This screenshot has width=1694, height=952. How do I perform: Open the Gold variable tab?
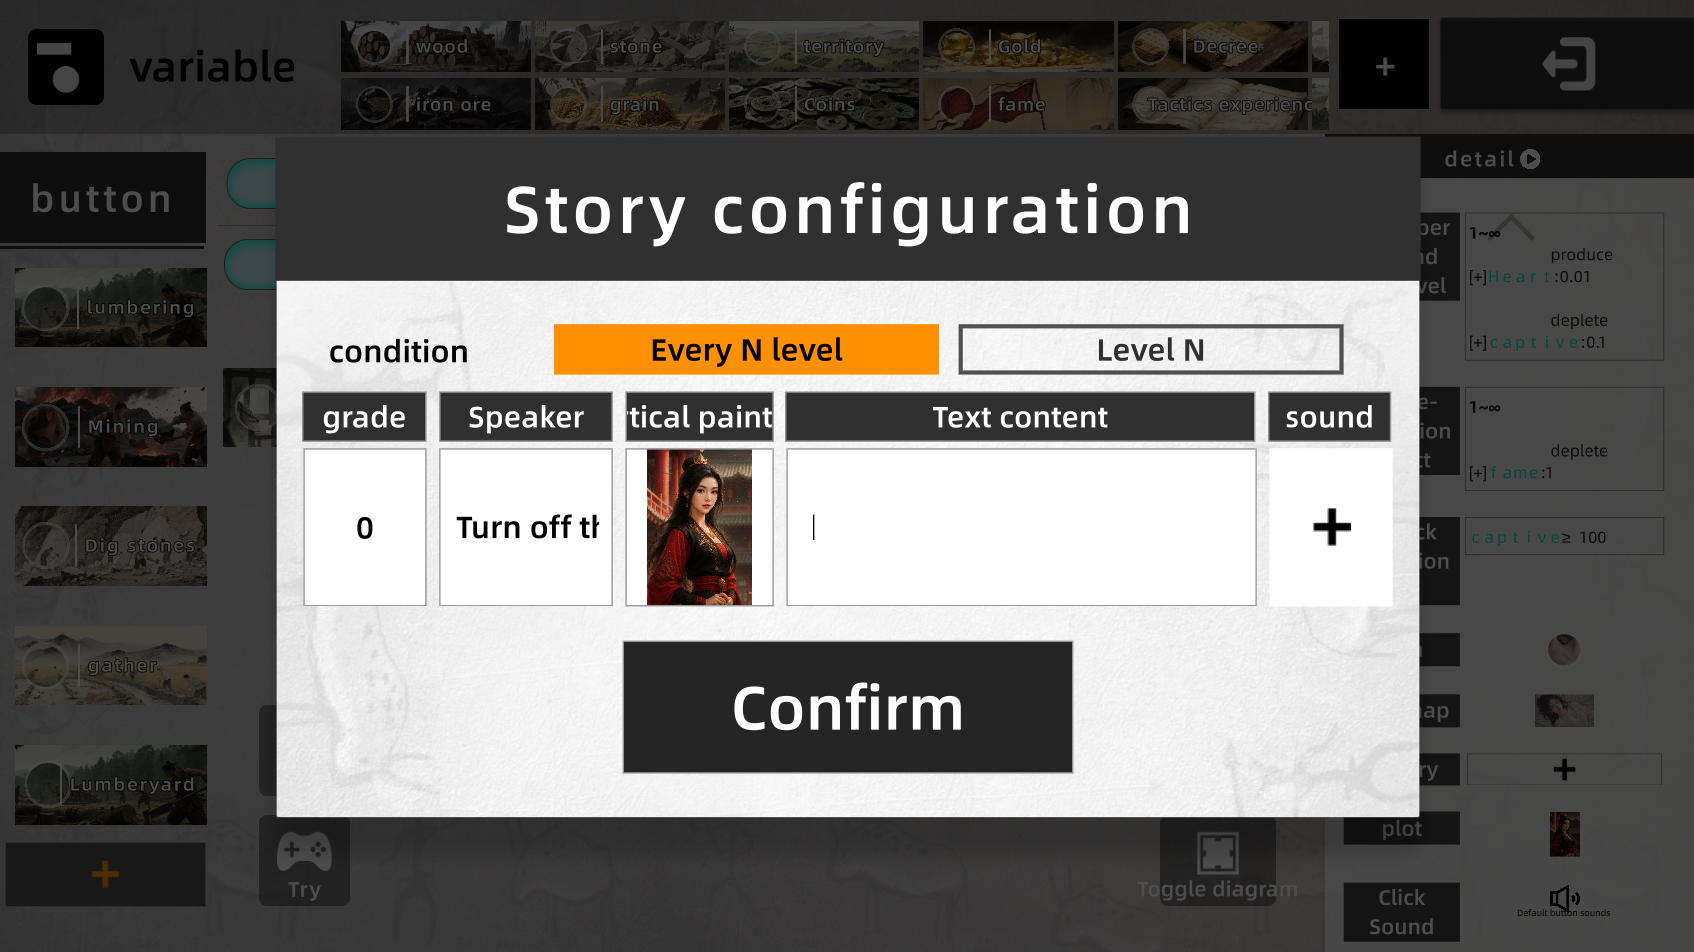[1018, 46]
